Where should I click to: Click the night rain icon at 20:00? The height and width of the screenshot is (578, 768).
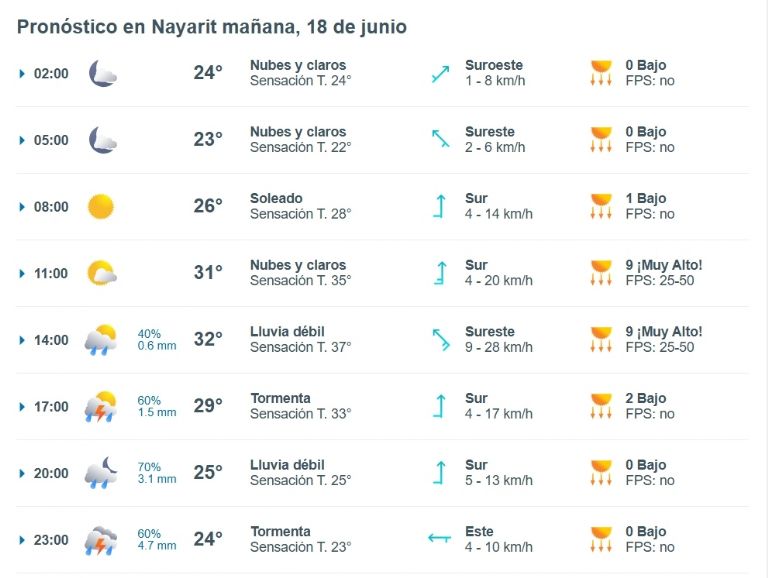click(x=101, y=473)
